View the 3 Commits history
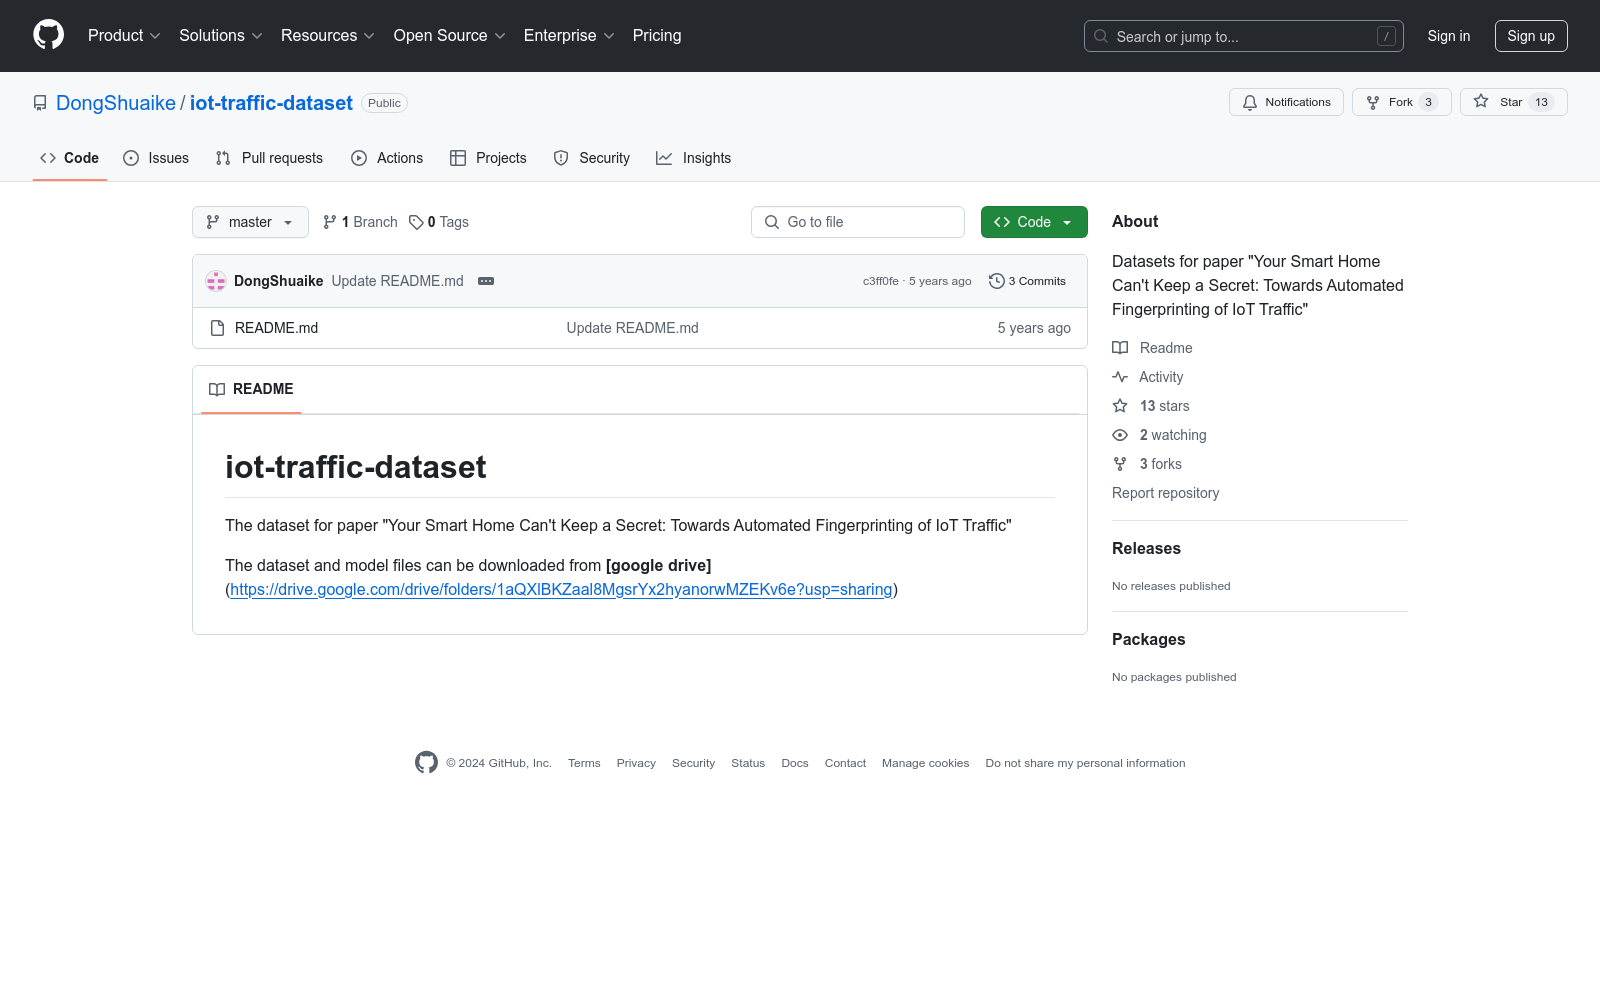Viewport: 1600px width, 1000px height. tap(1027, 281)
